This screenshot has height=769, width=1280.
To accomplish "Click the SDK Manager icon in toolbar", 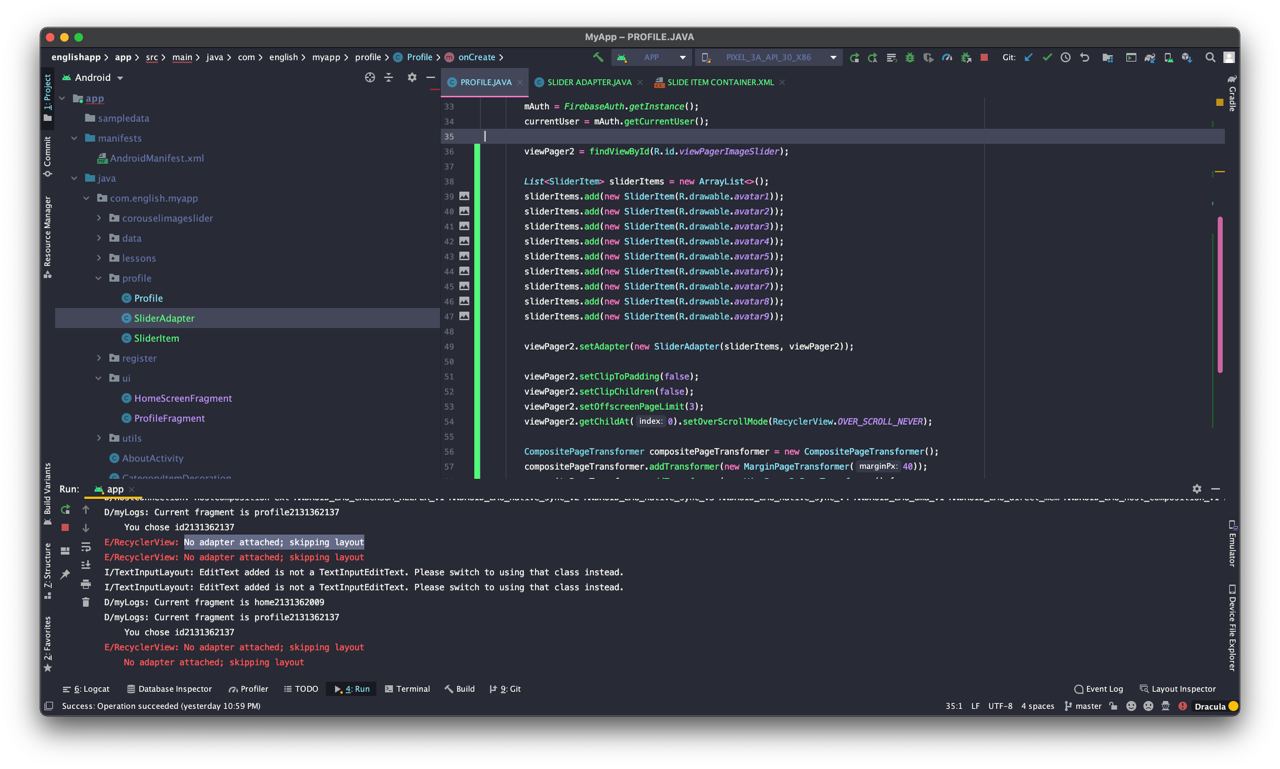I will click(x=1187, y=58).
